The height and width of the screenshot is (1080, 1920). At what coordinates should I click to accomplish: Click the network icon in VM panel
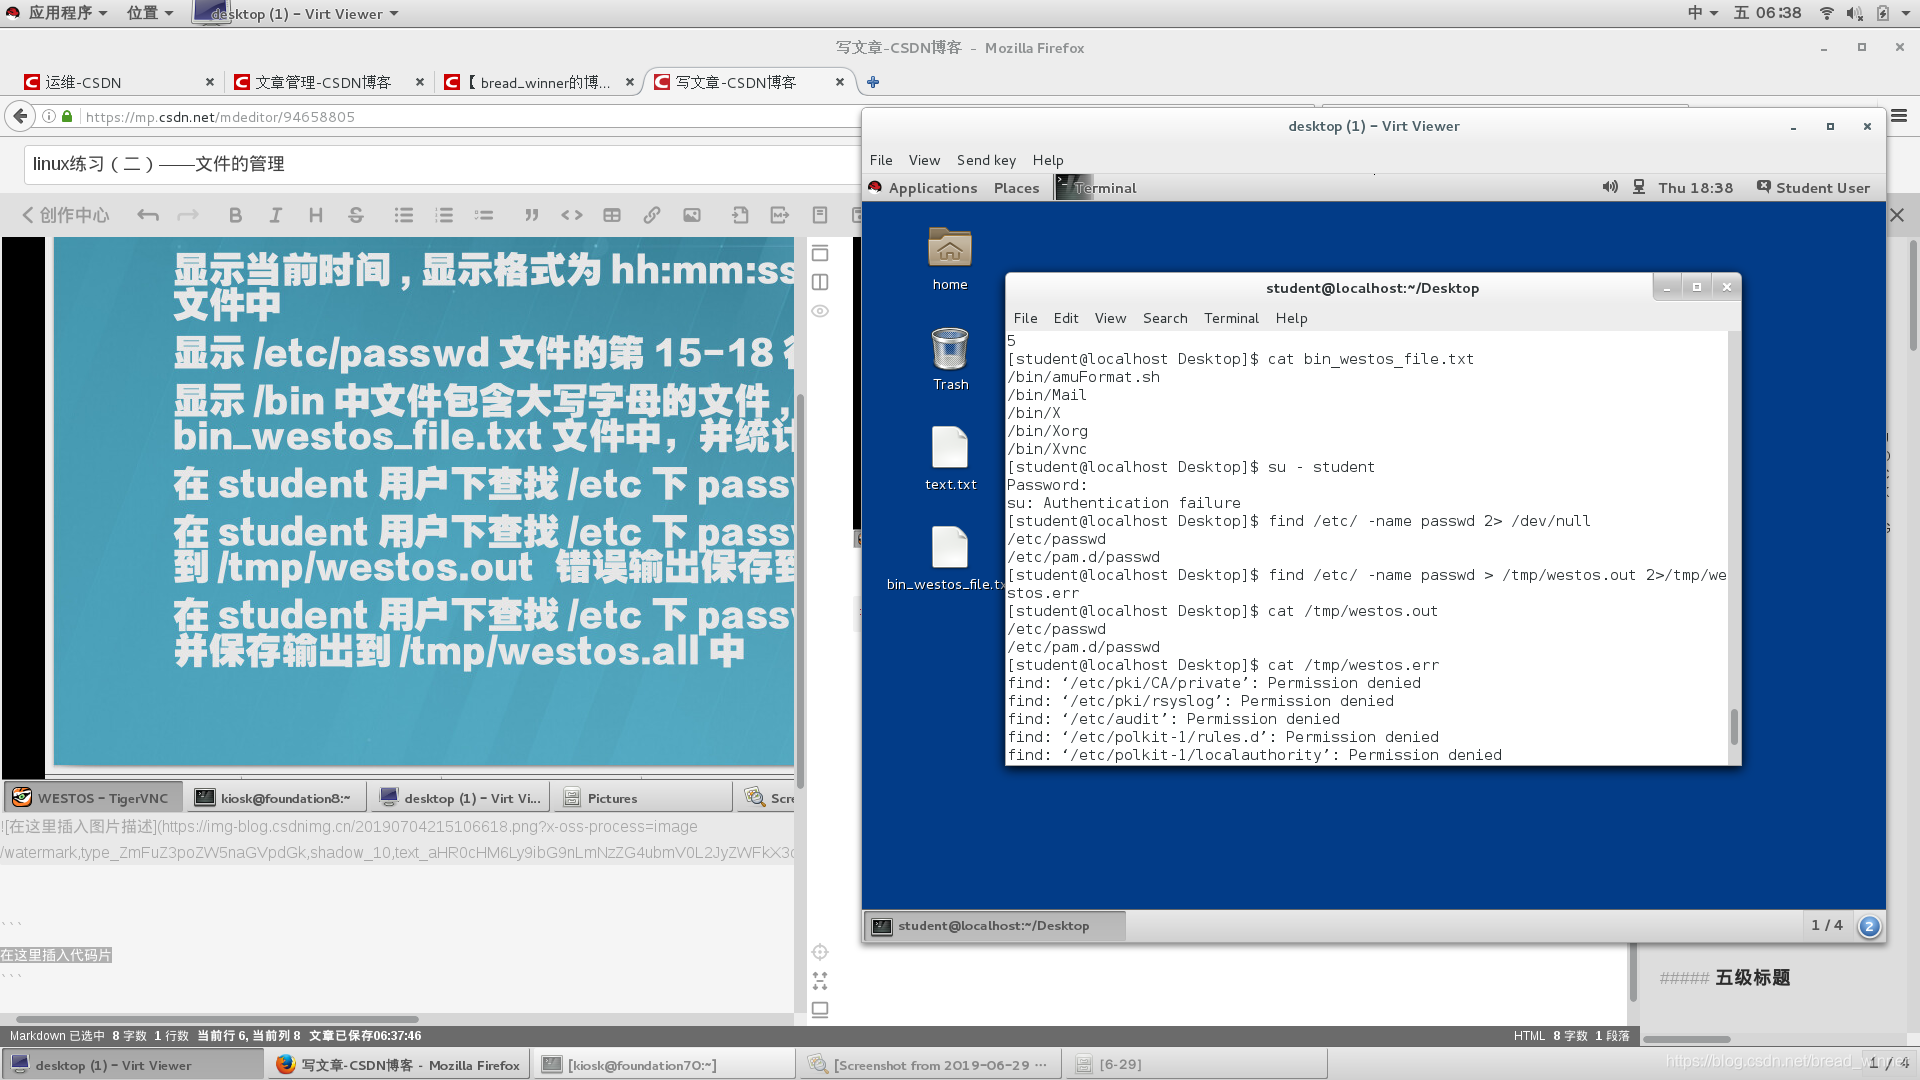point(1639,187)
